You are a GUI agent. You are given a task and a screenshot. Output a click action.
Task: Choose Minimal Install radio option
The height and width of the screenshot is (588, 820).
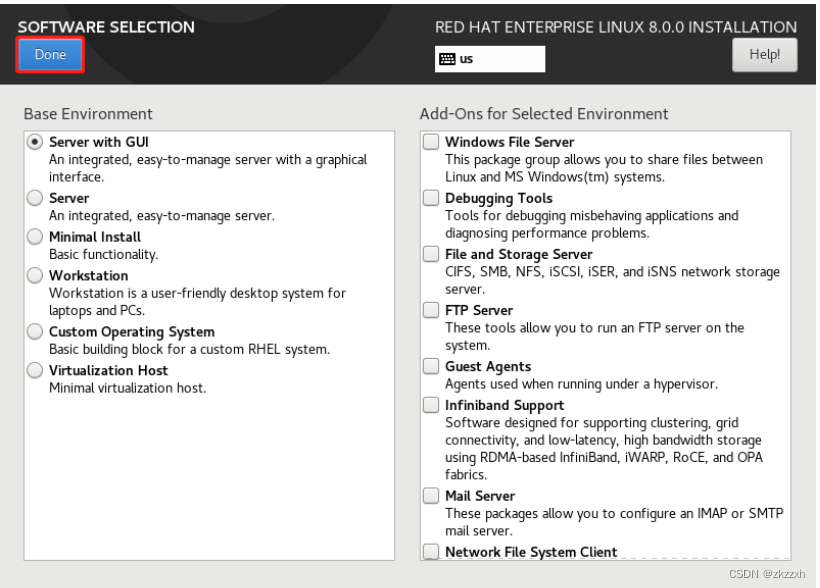[35, 236]
